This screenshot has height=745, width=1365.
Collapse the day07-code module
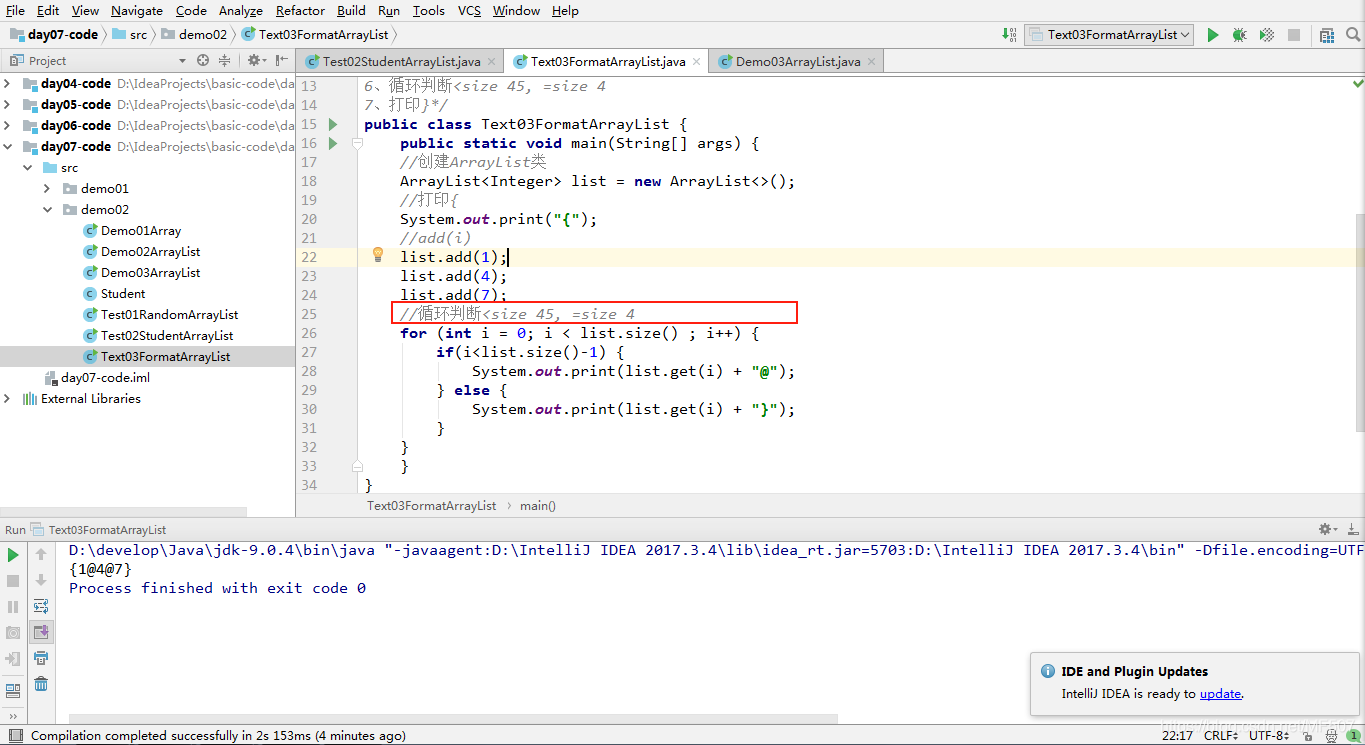(x=8, y=146)
